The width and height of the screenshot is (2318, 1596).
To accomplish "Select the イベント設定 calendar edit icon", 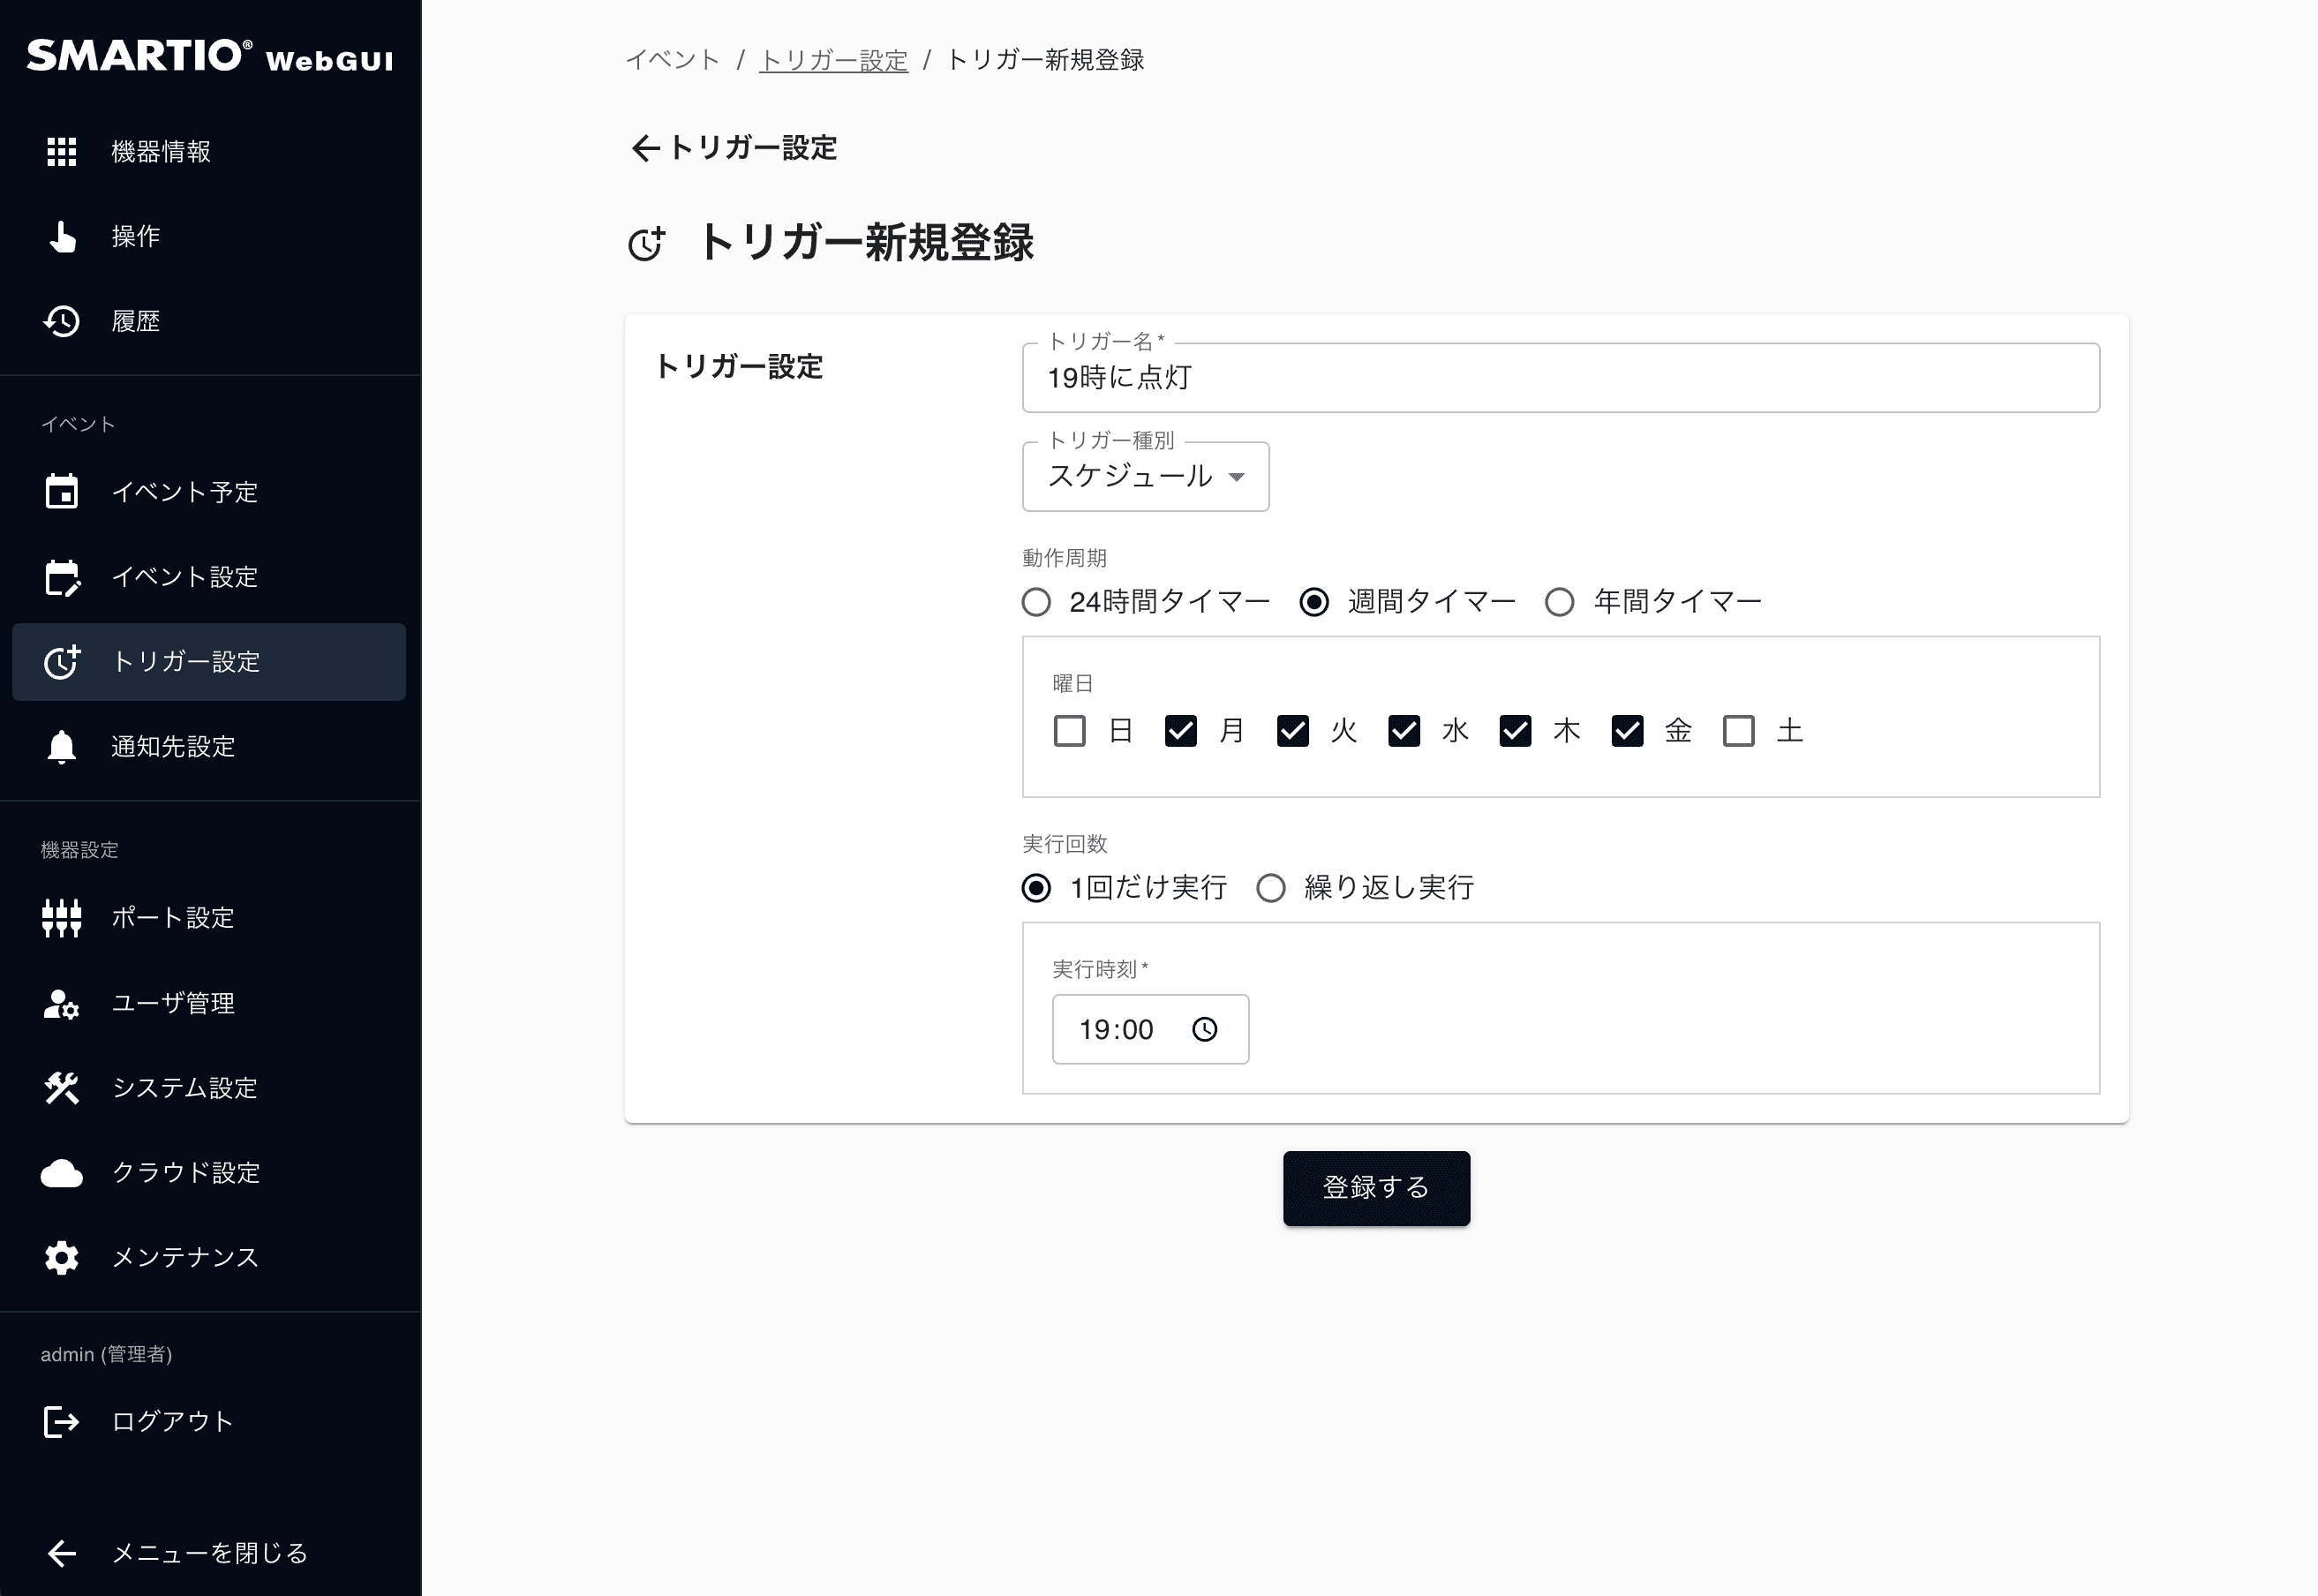I will pyautogui.click(x=62, y=577).
